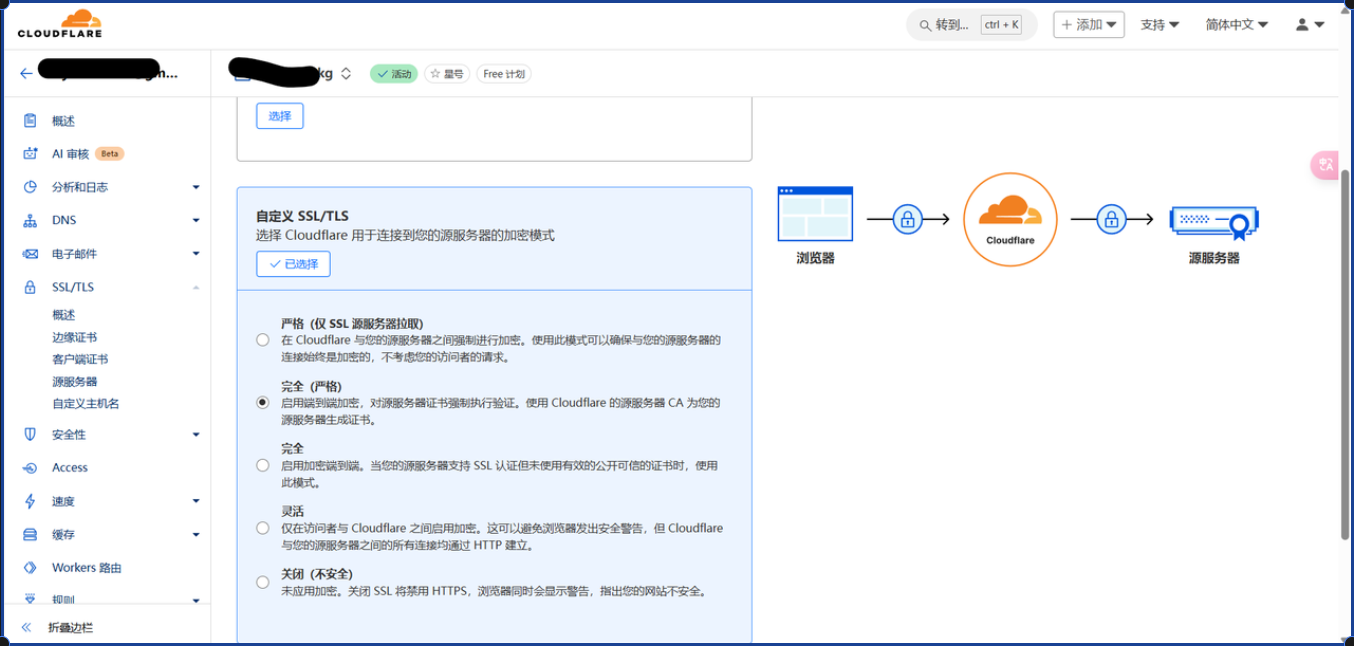Expand the 缓存 sidebar arrow
The image size is (1354, 646).
coord(196,535)
